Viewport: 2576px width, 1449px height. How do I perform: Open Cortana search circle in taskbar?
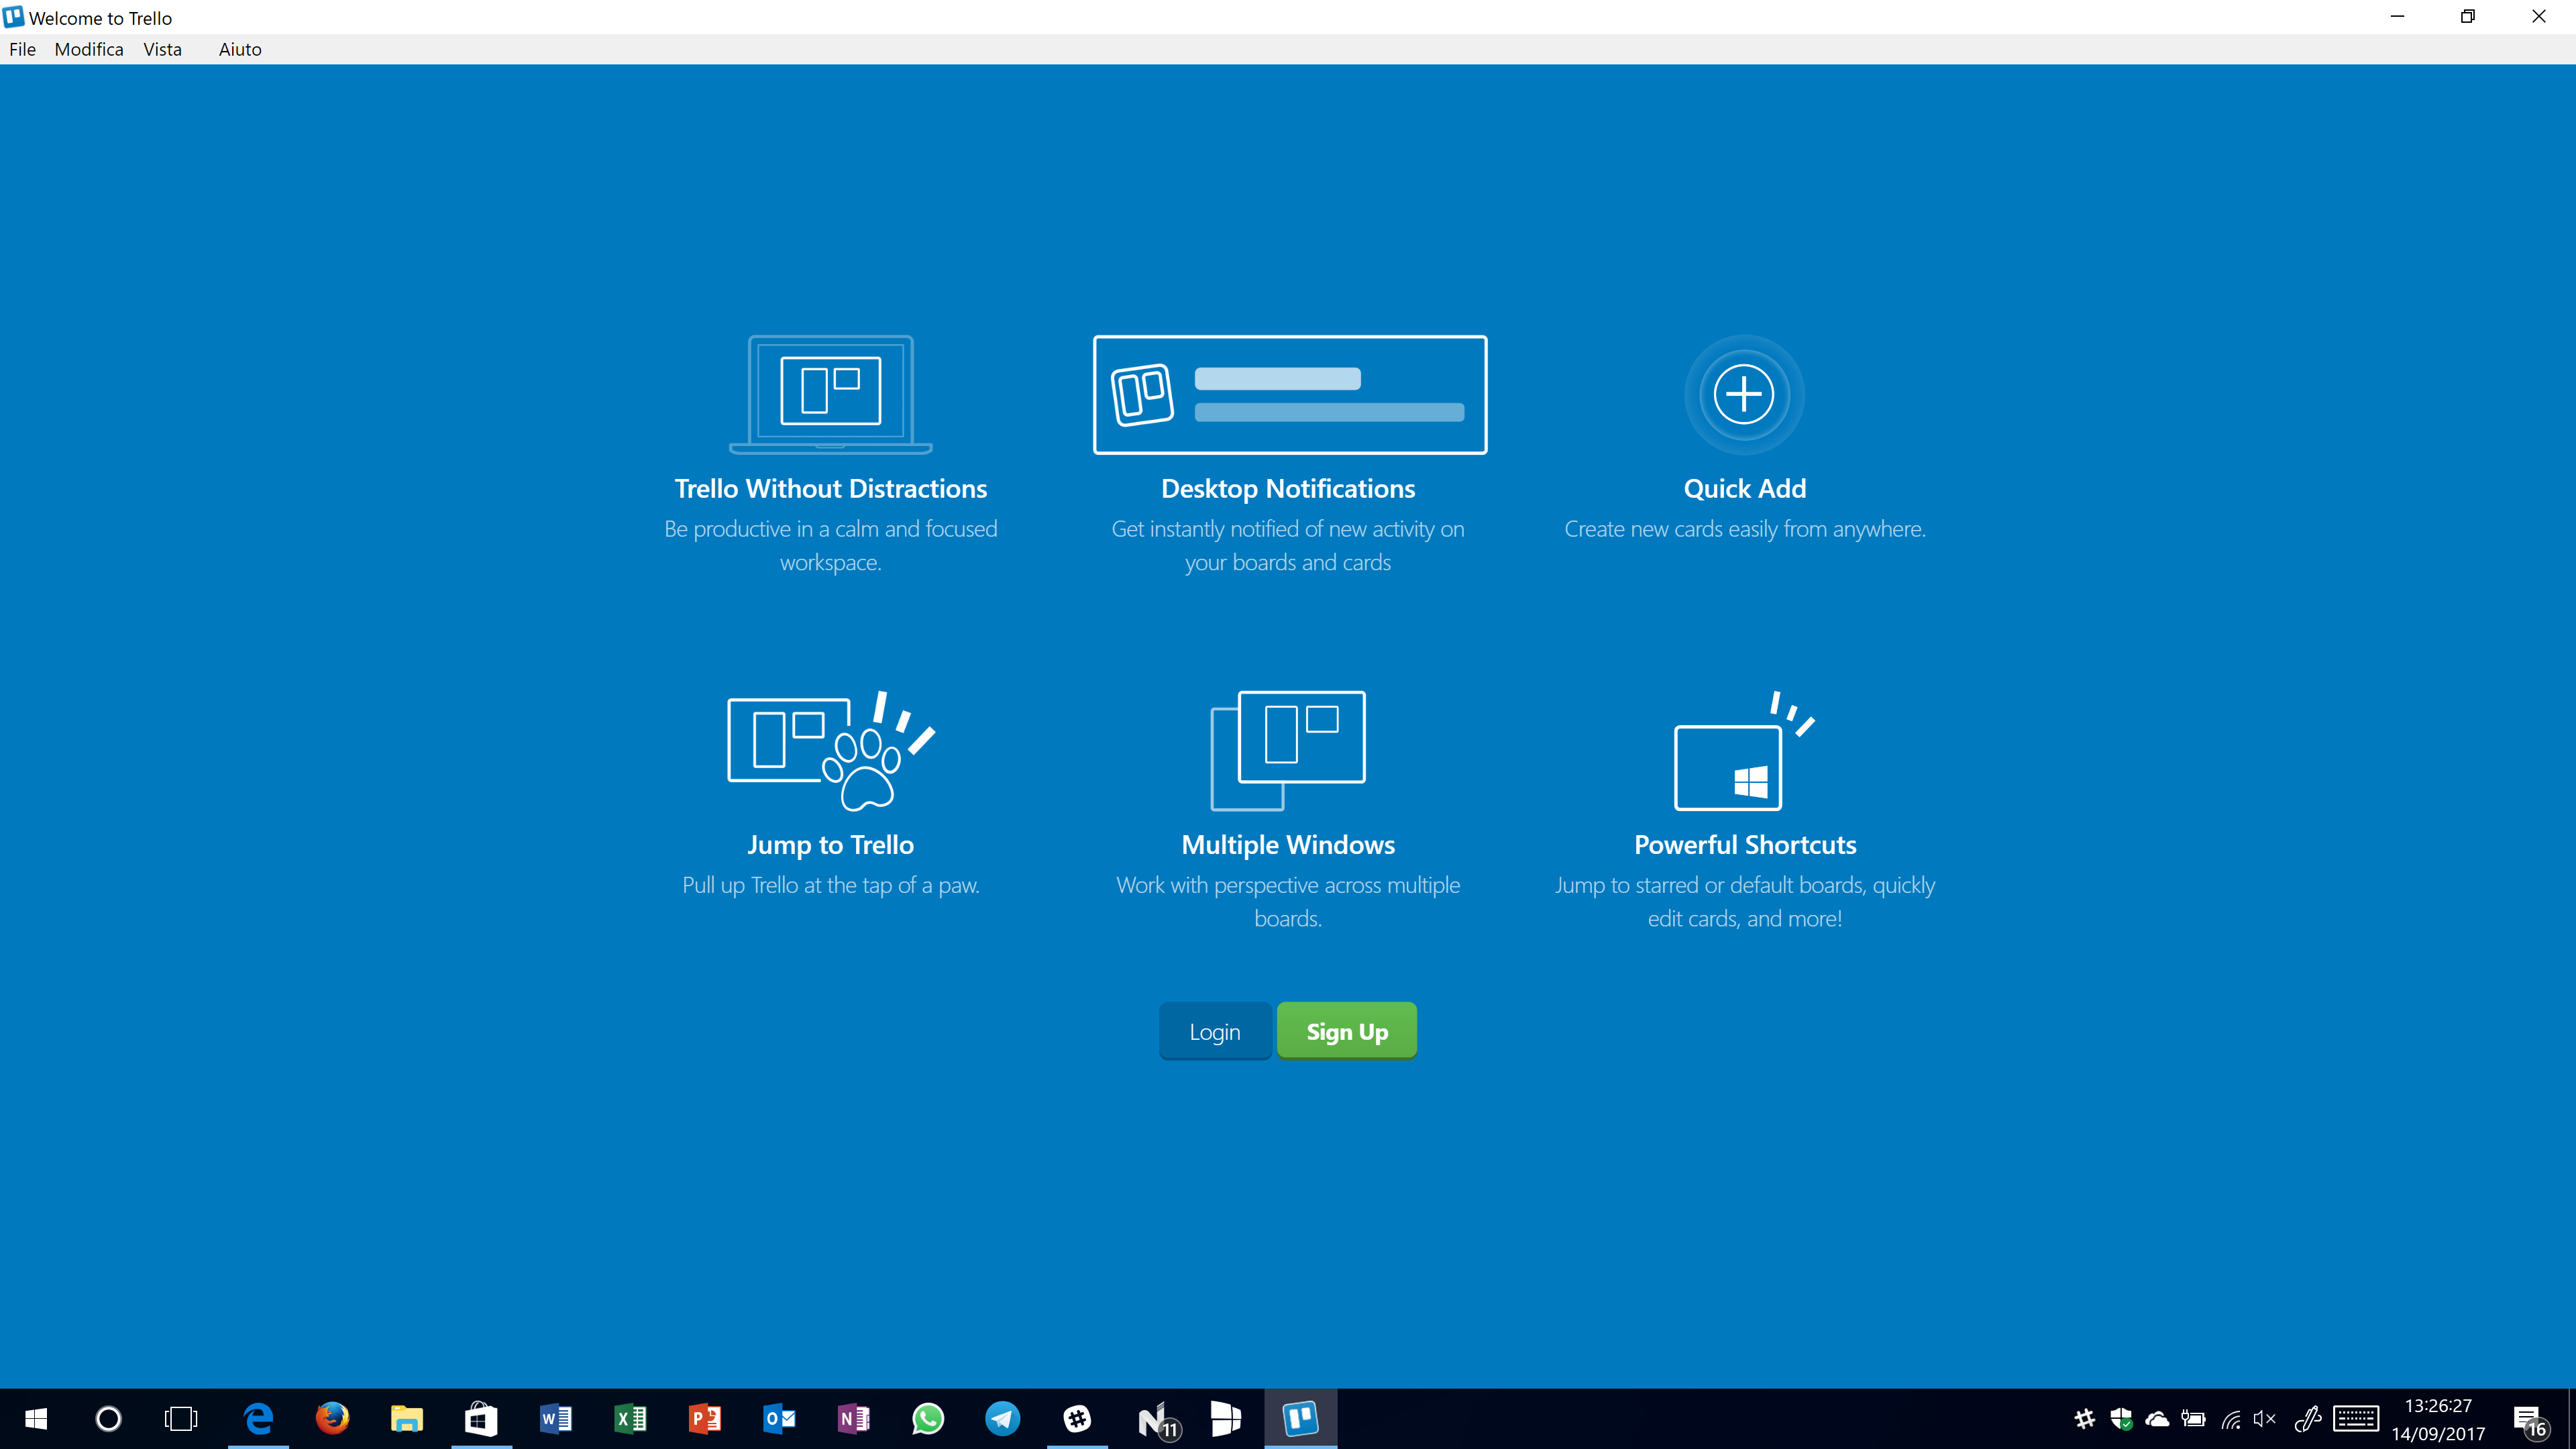pyautogui.click(x=108, y=1418)
